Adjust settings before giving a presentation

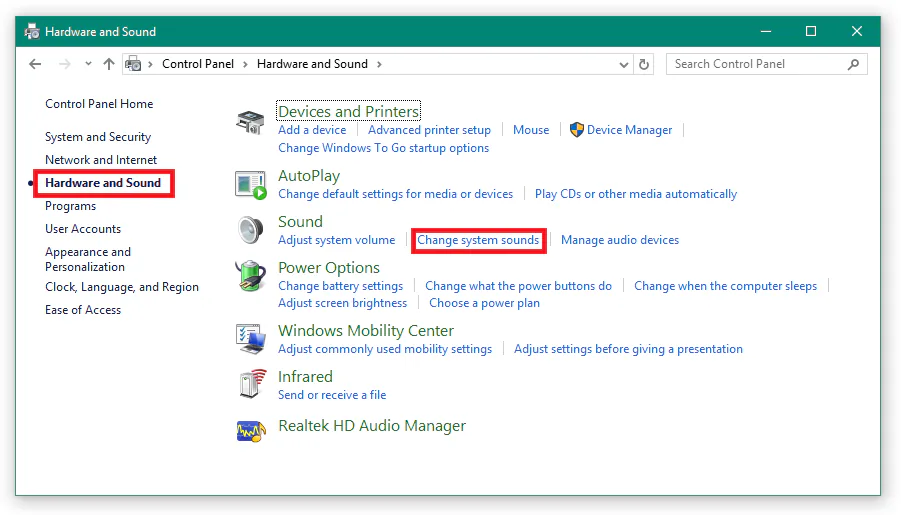tap(628, 349)
